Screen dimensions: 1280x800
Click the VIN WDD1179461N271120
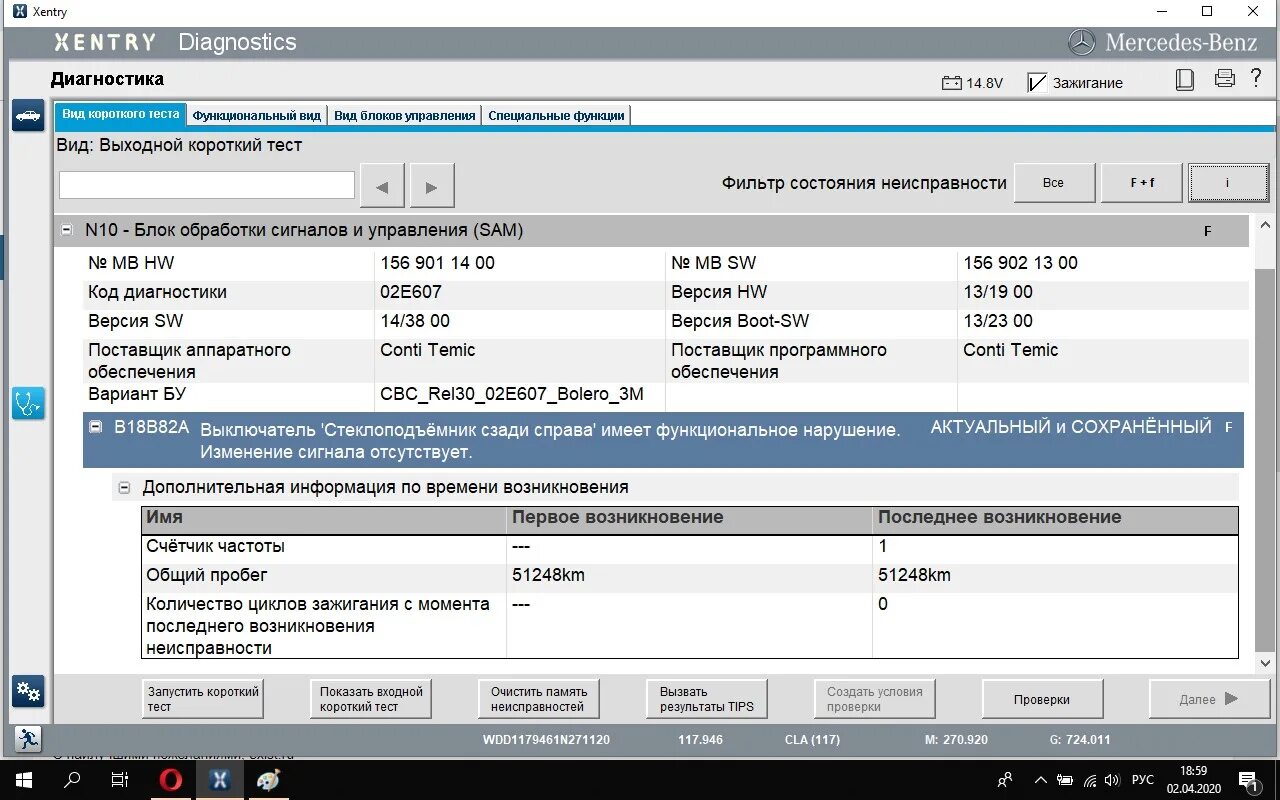pos(546,740)
